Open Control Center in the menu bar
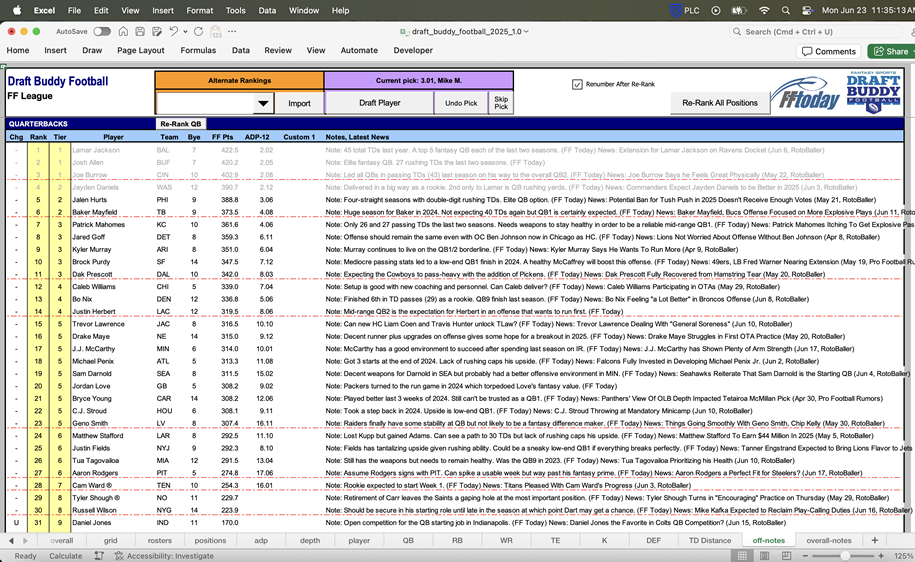915x562 pixels. (x=808, y=11)
